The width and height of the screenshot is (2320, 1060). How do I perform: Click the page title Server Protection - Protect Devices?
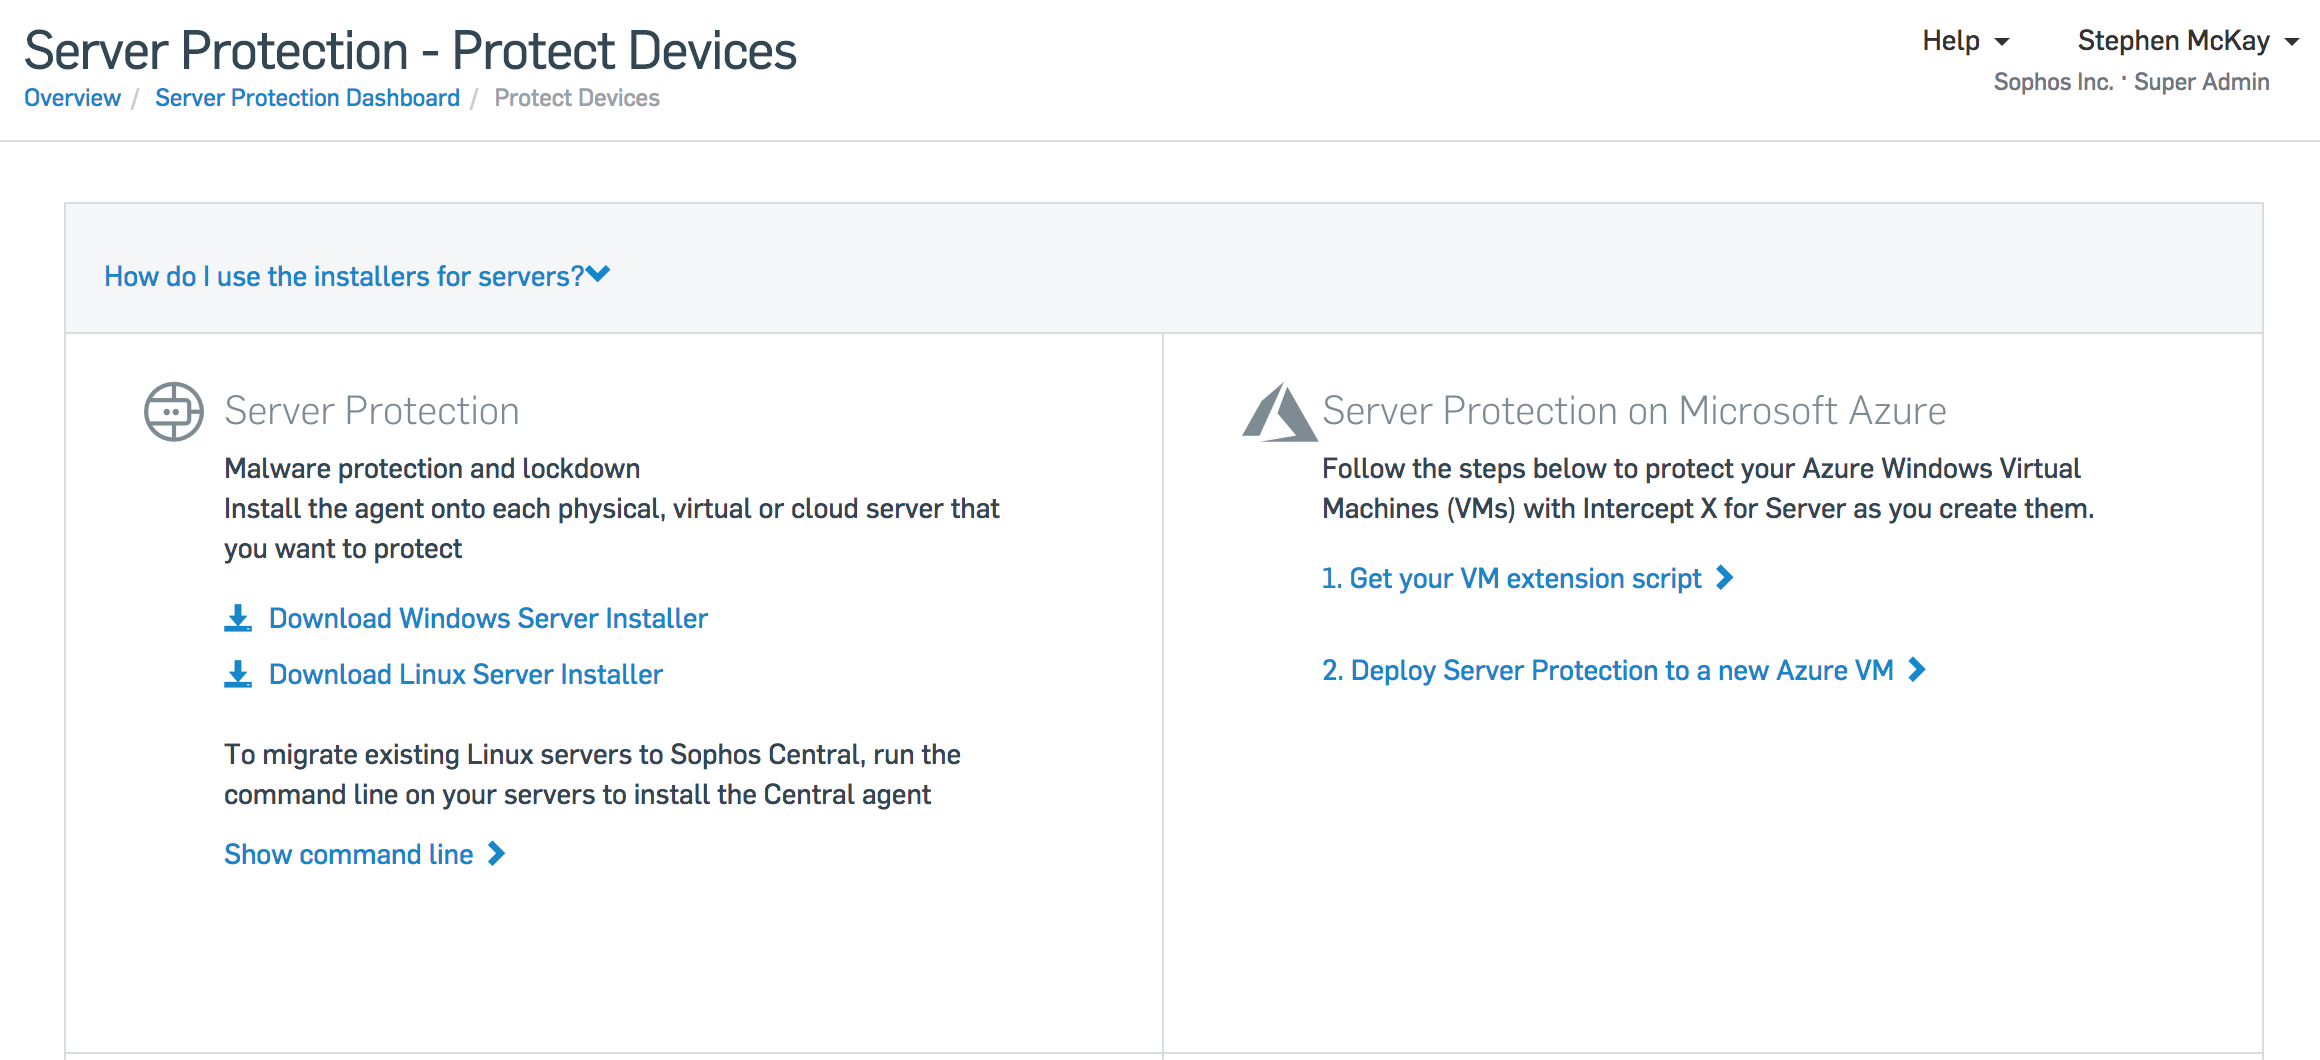click(410, 50)
